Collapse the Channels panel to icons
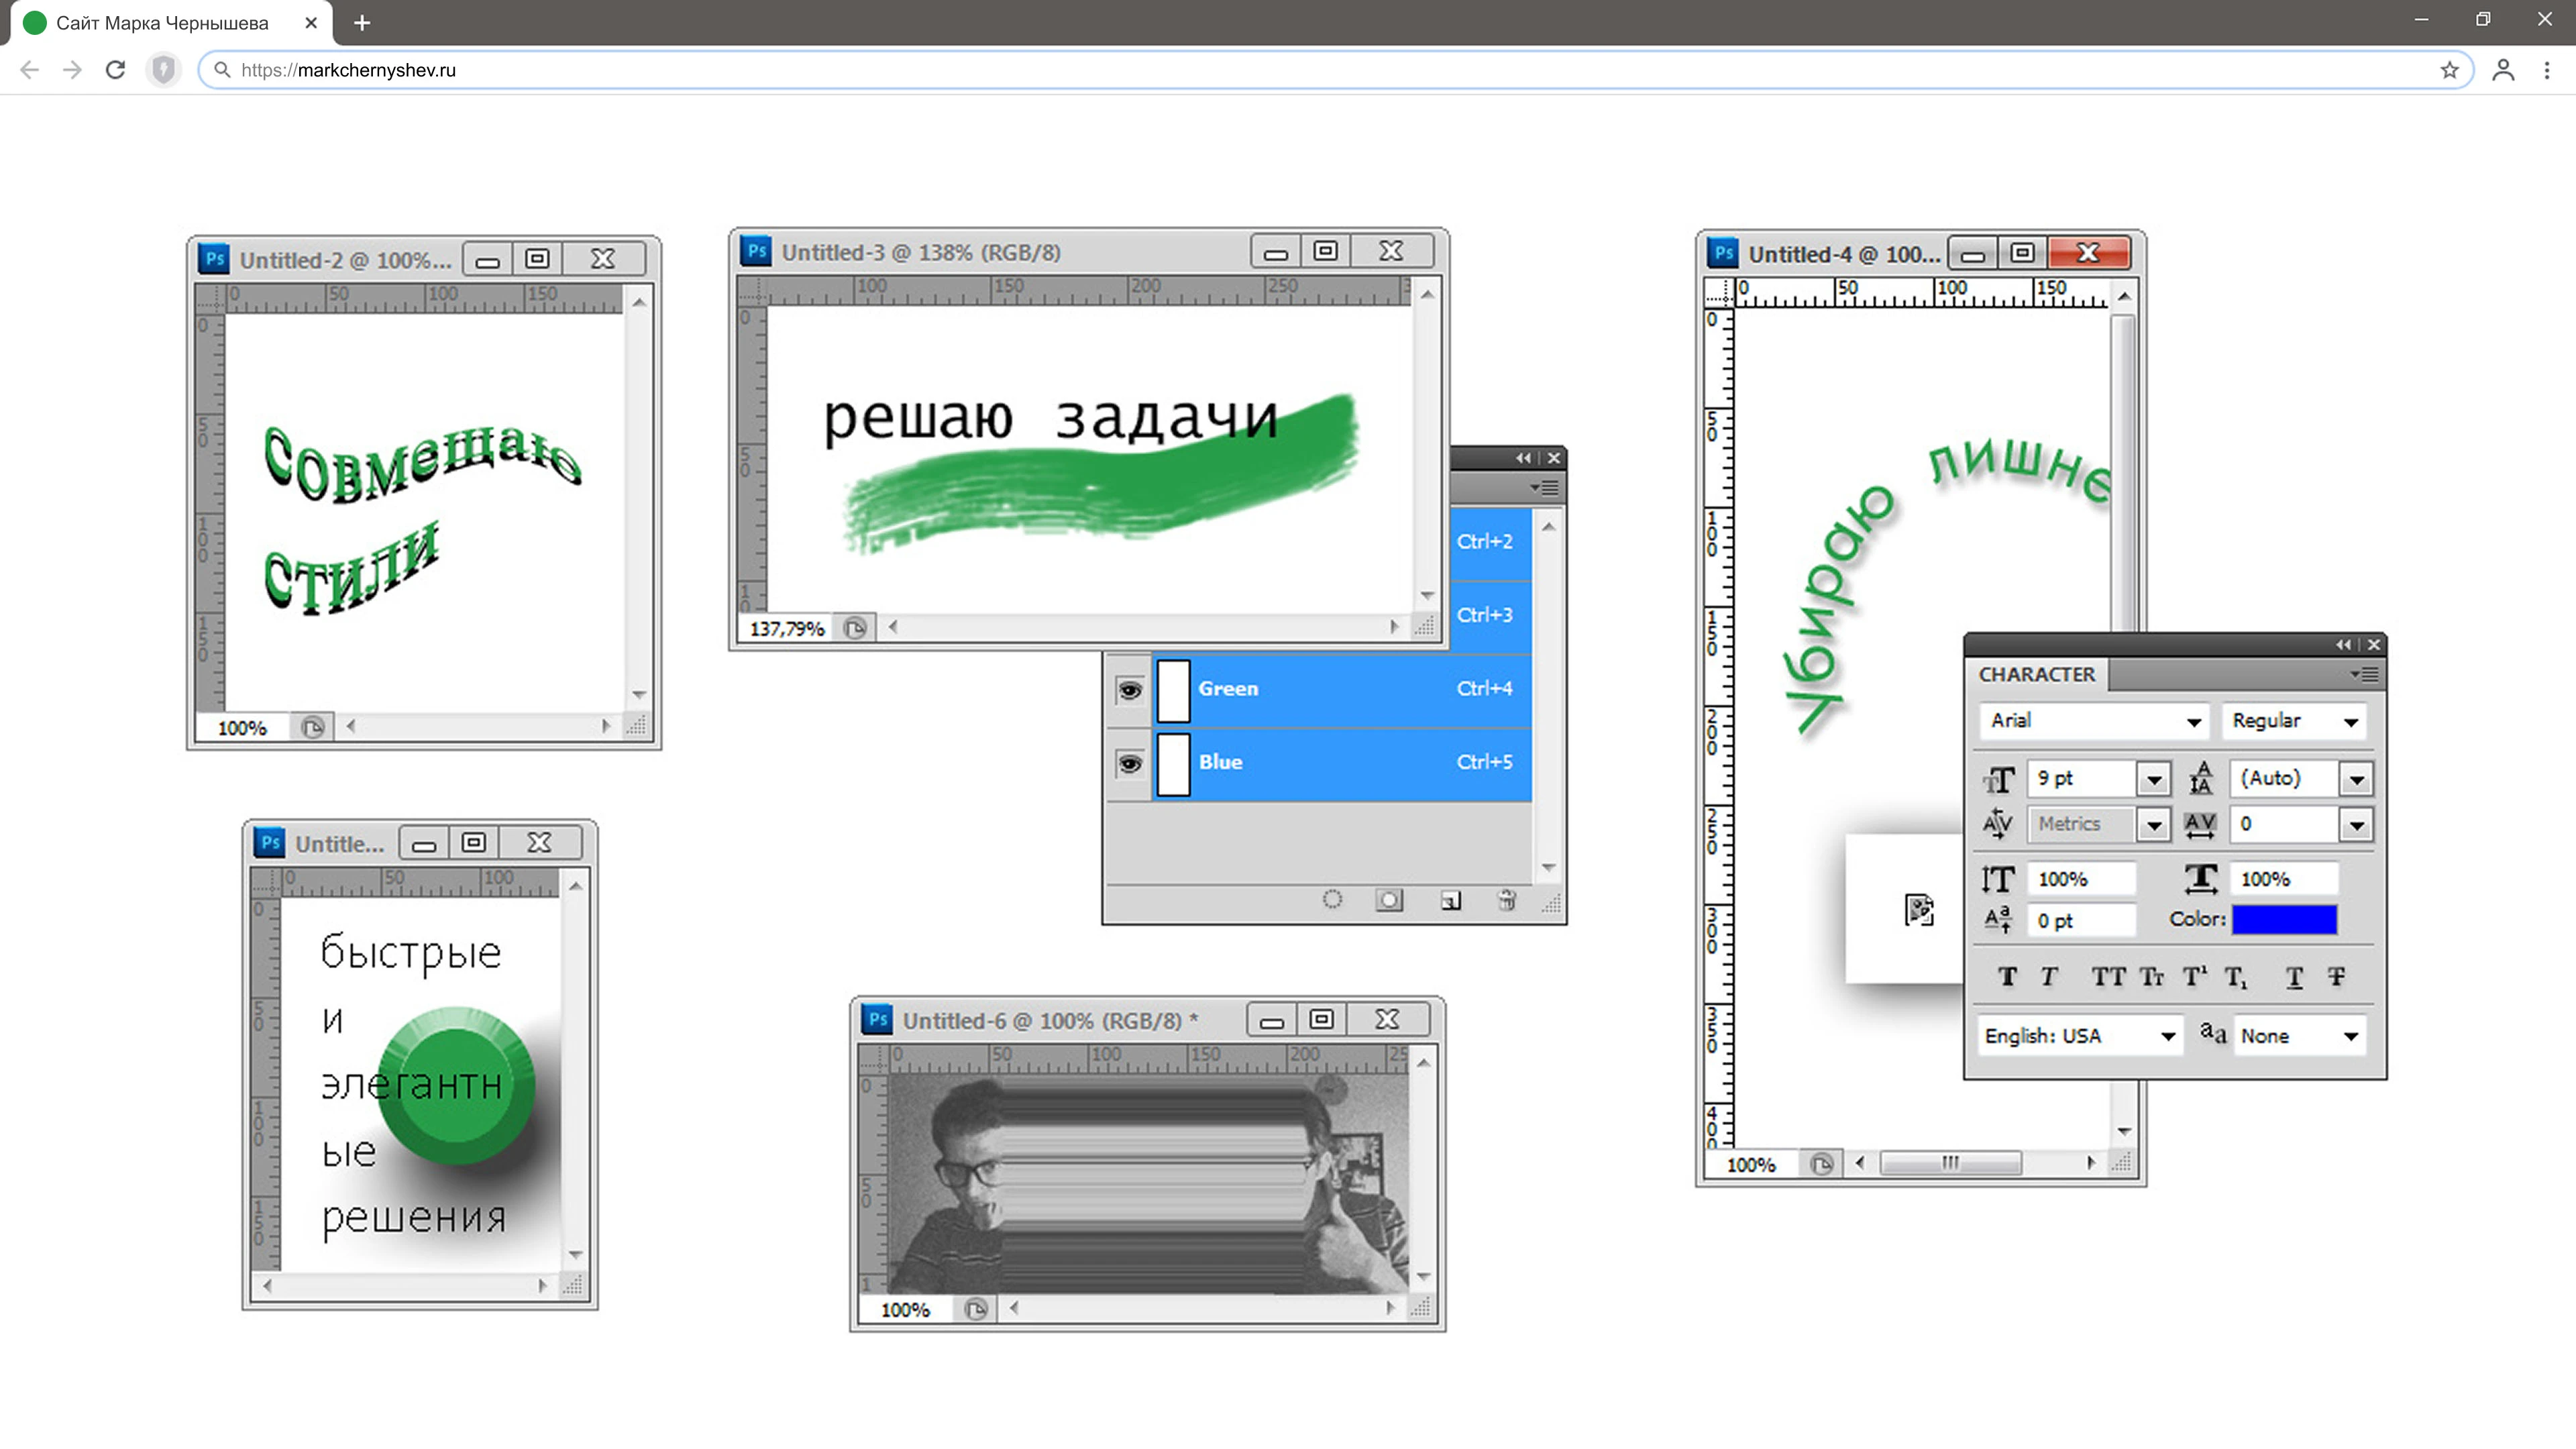This screenshot has width=2576, height=1449. (1523, 458)
